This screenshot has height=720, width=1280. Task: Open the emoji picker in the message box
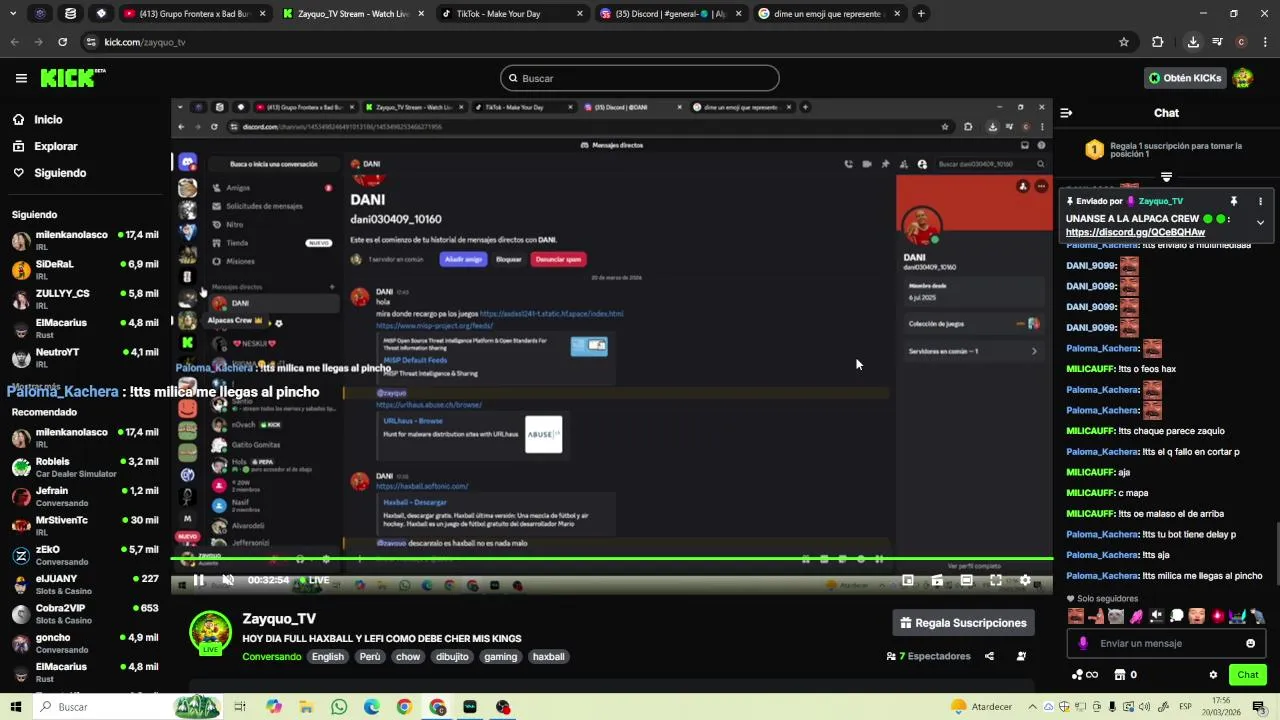point(1250,643)
